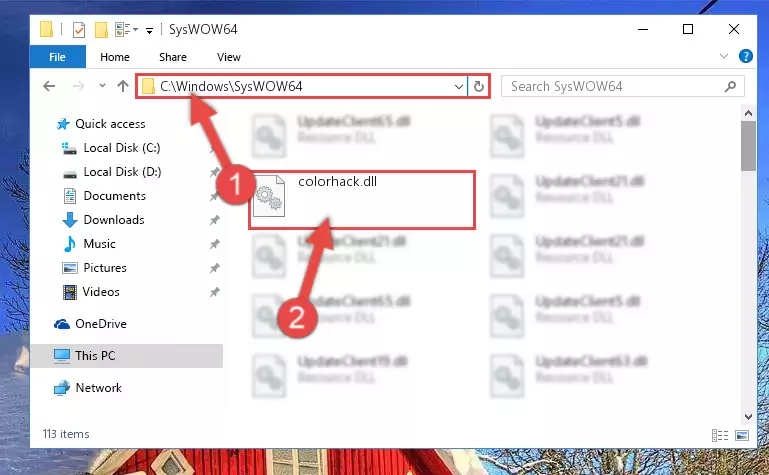This screenshot has height=475, width=769.
Task: Click the Network icon in sidebar
Action: point(62,388)
